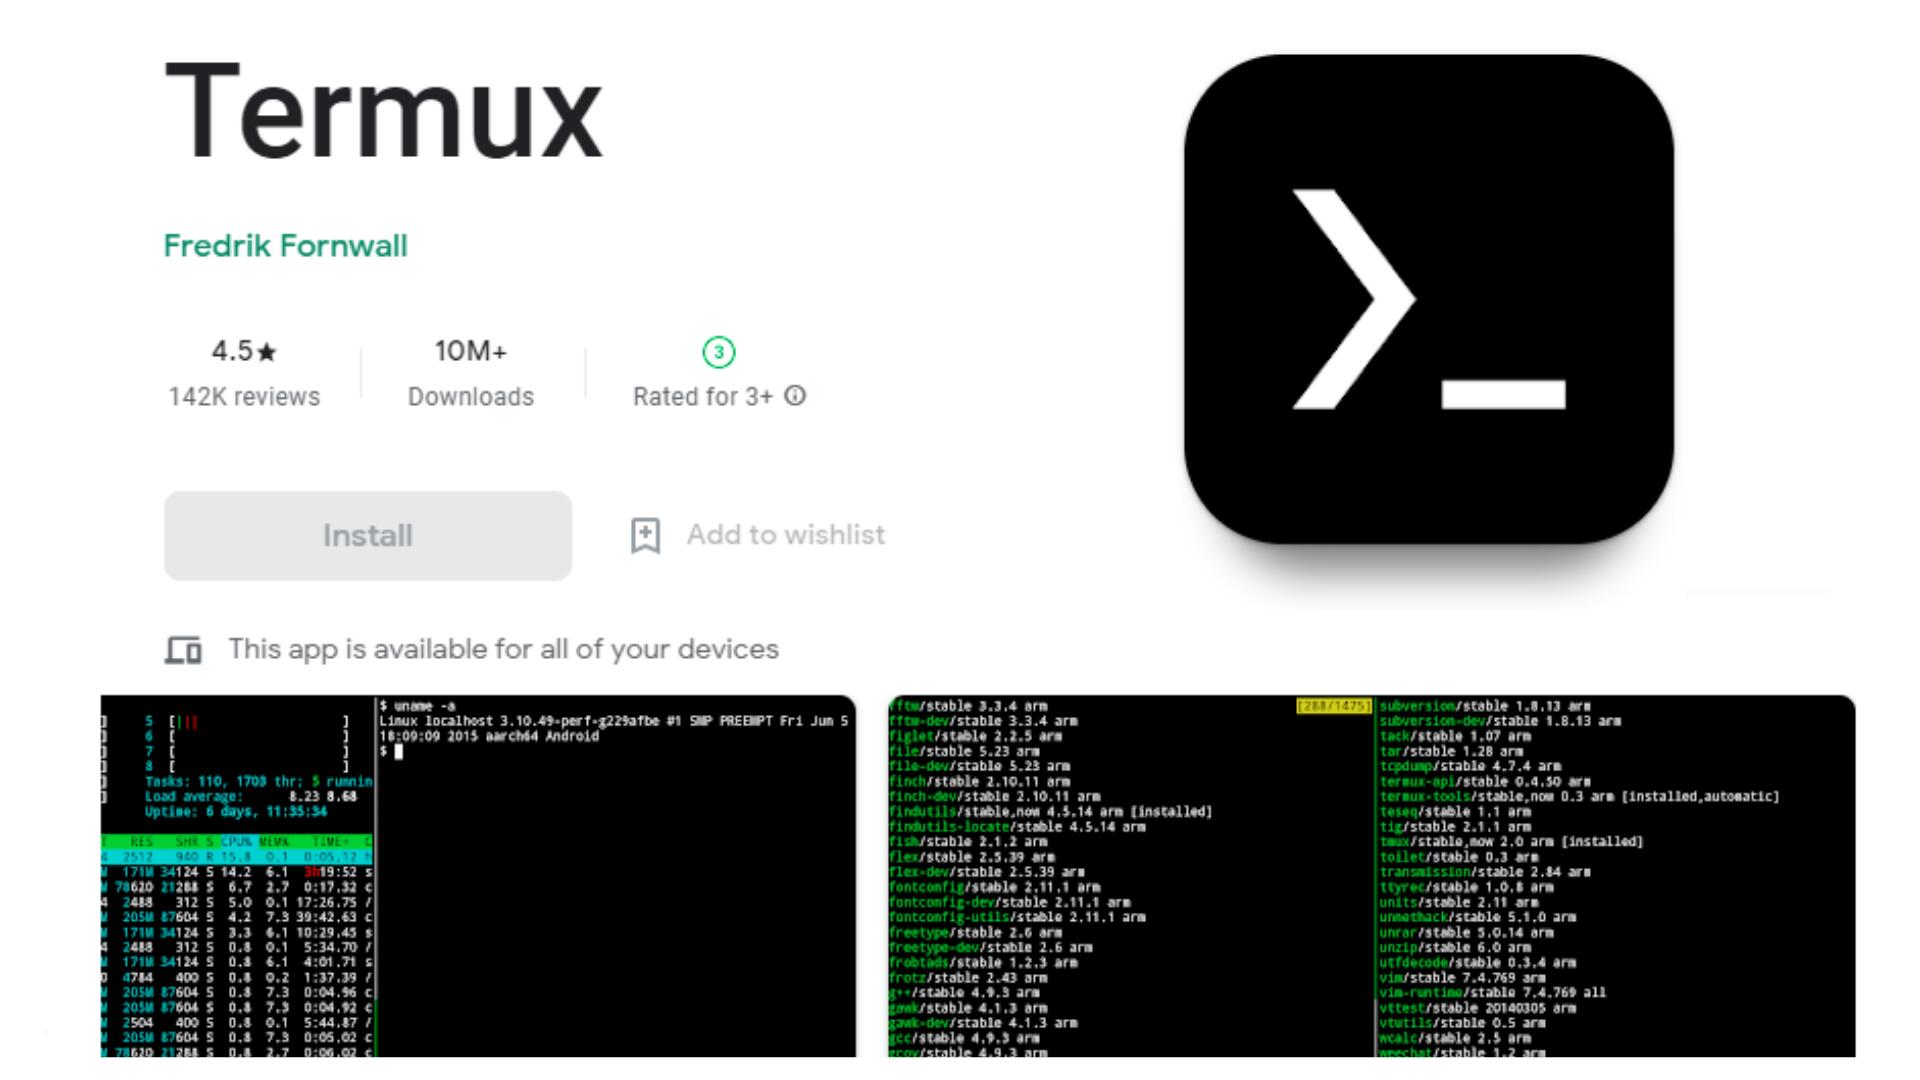Click the Add to wishlist text
Image resolution: width=1920 pixels, height=1080 pixels.
pos(785,535)
